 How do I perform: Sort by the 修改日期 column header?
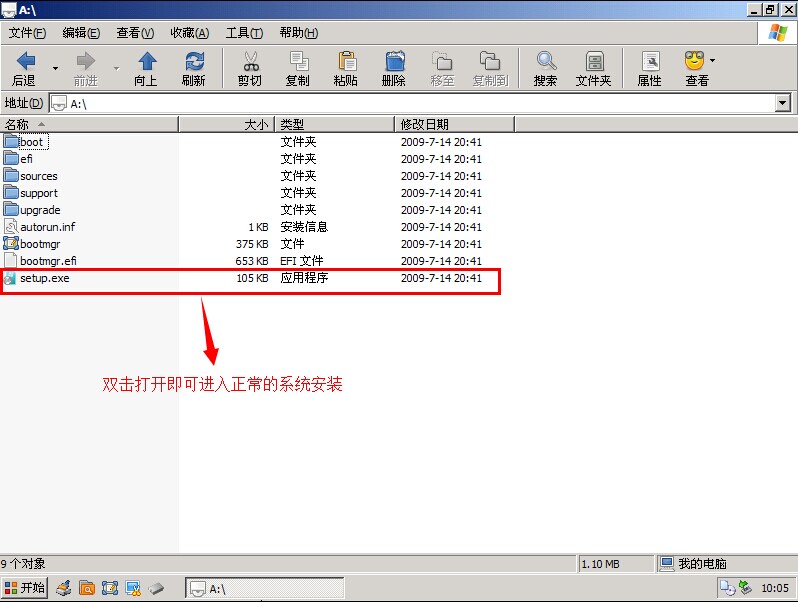point(454,124)
